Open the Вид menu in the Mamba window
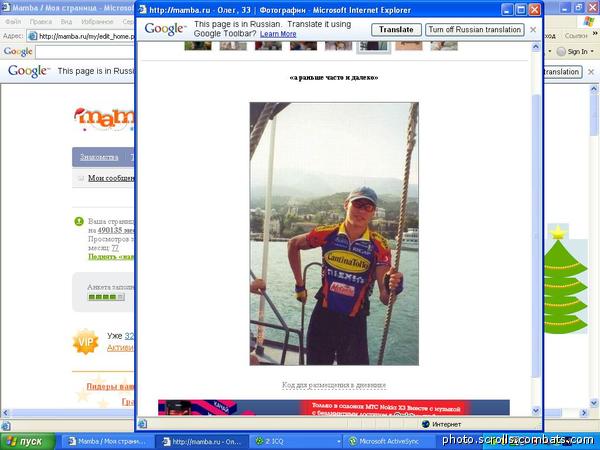This screenshot has height=450, width=600. tap(66, 22)
